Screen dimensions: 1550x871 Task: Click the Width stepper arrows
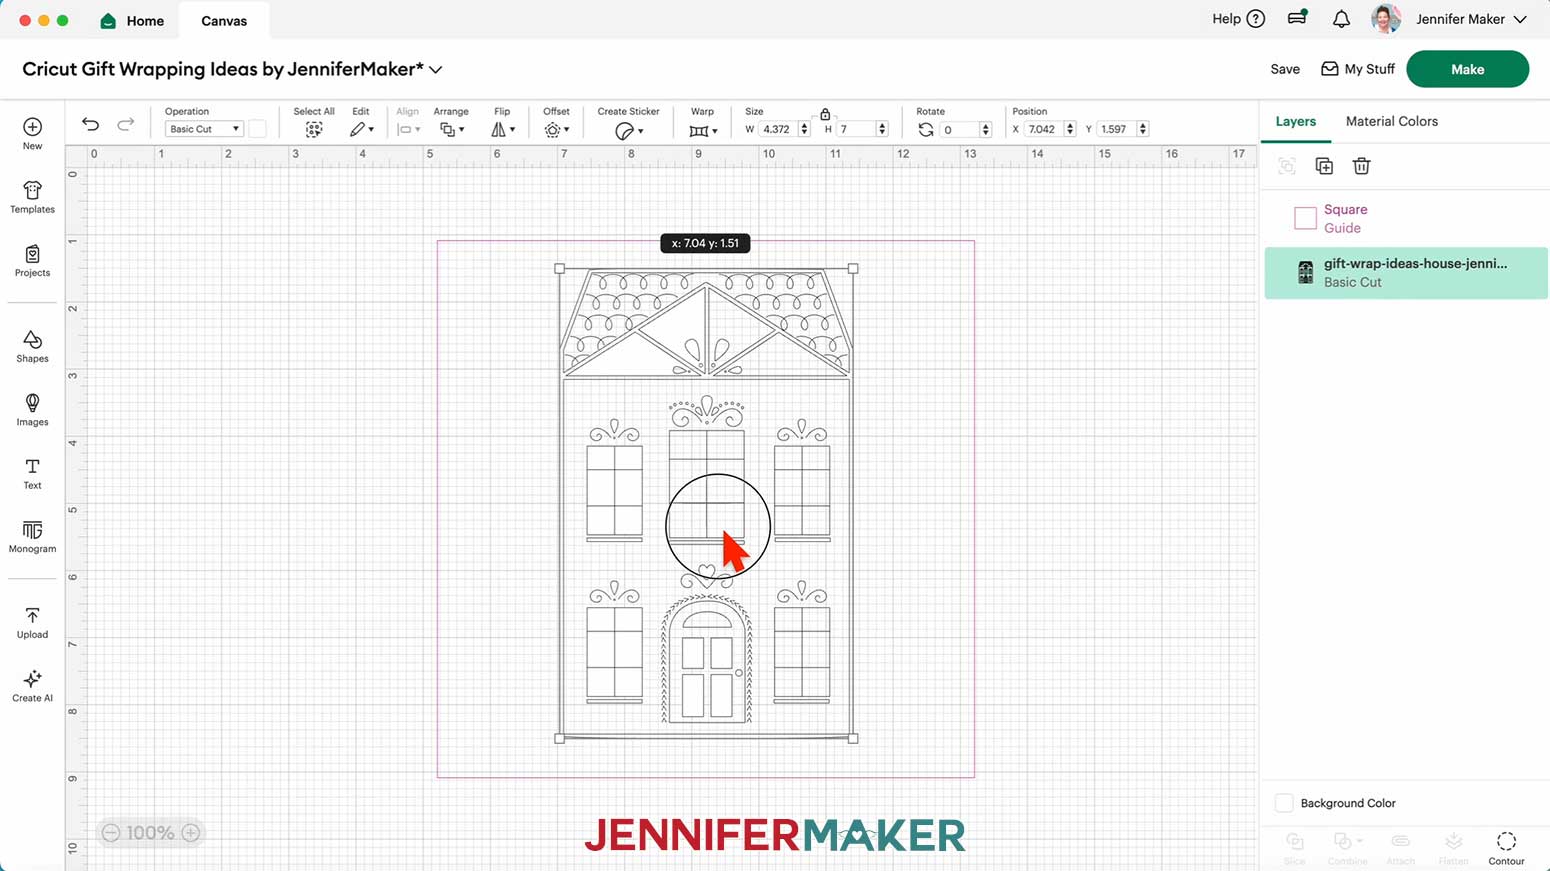coord(804,129)
